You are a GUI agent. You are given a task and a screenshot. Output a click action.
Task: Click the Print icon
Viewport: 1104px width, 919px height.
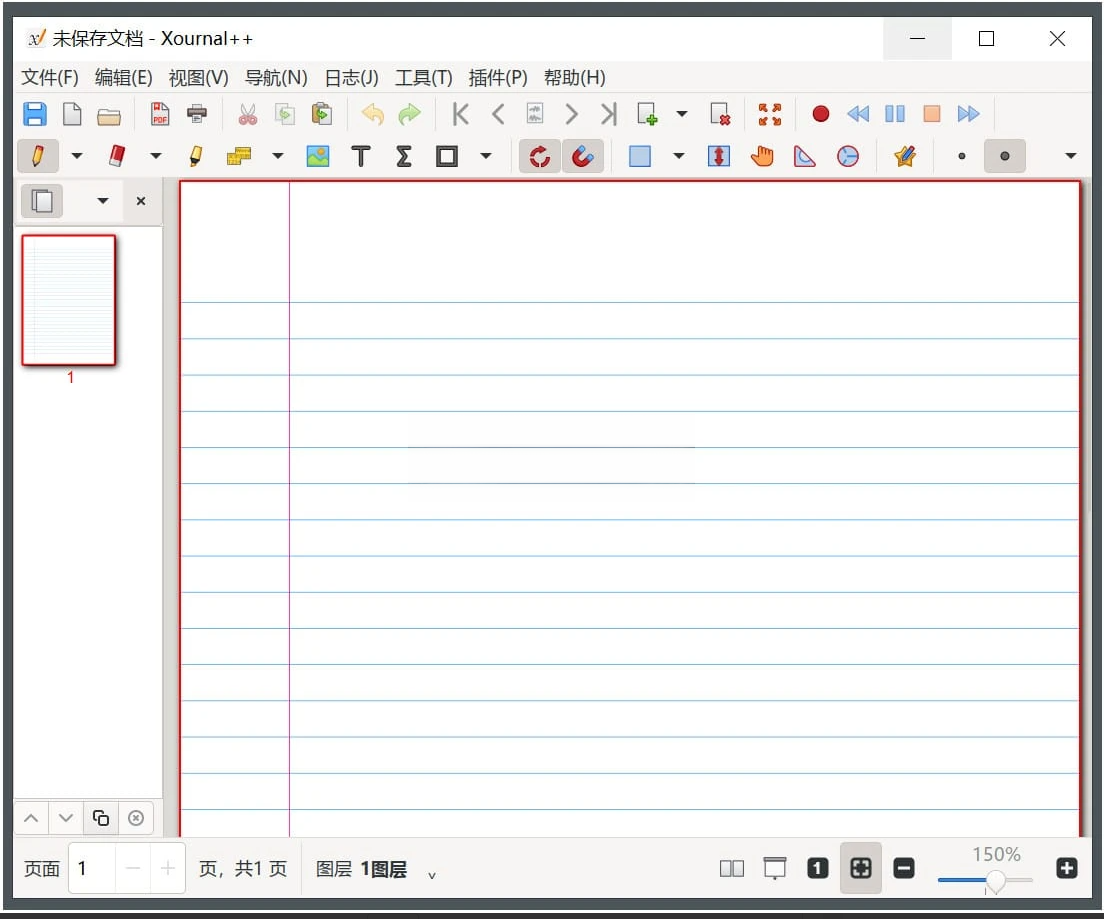click(x=197, y=114)
